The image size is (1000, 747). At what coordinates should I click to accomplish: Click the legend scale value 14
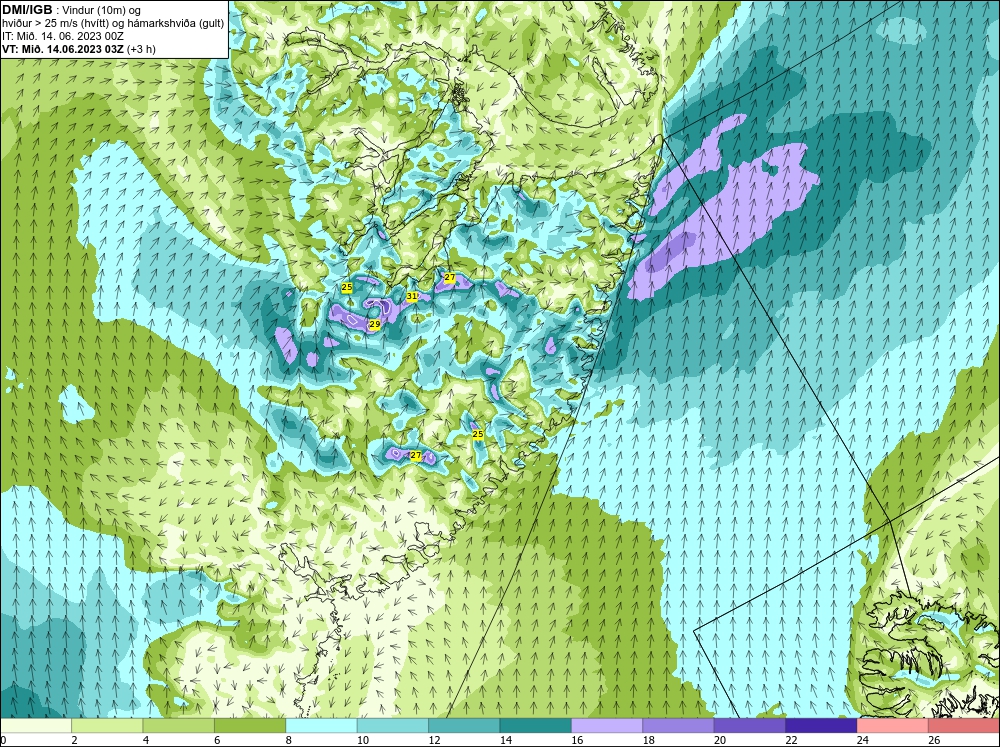point(505,740)
